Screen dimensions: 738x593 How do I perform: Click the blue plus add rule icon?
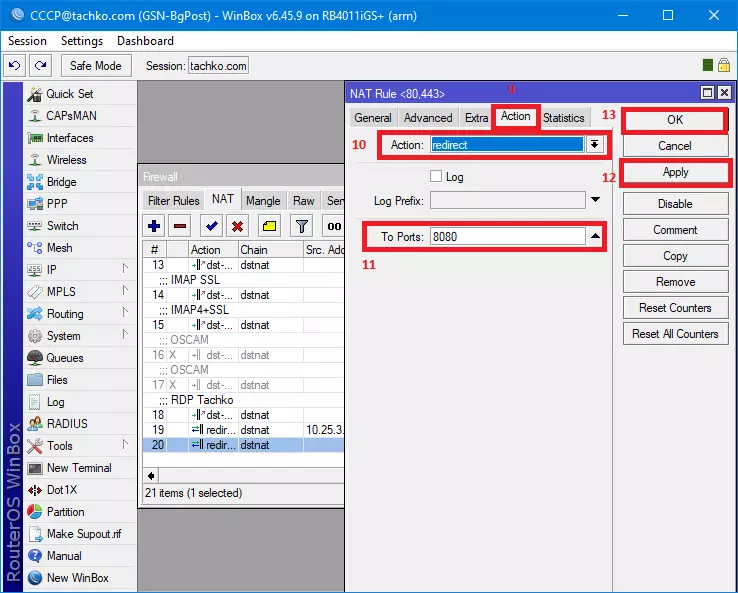(154, 226)
